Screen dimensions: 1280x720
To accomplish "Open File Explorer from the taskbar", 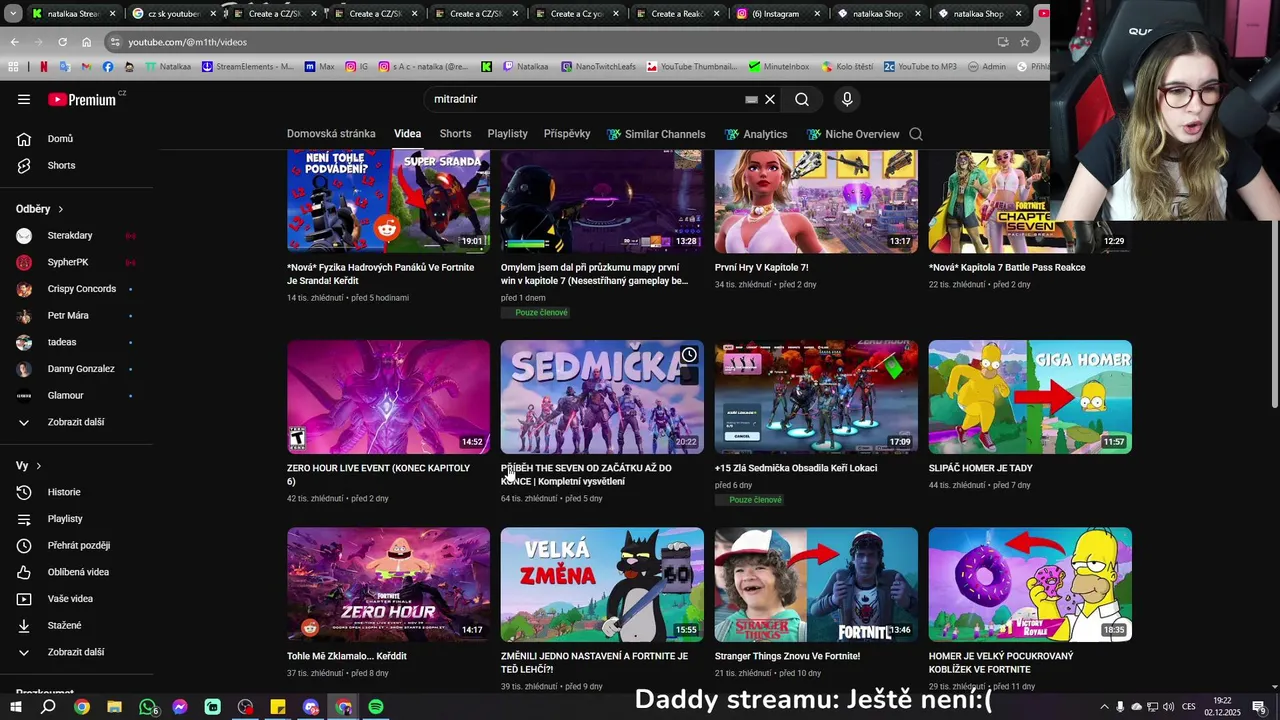I will tap(114, 707).
